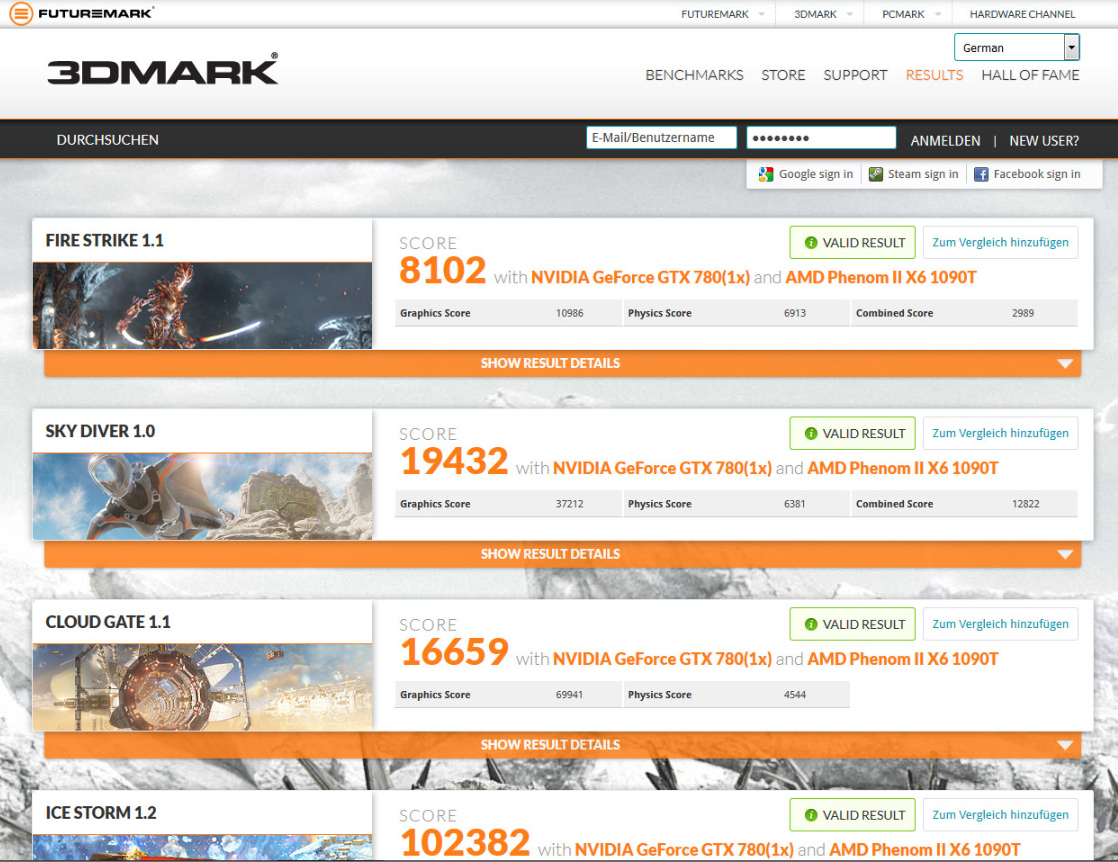1118x862 pixels.
Task: Click the Sky Diver thumbnail image
Action: (x=202, y=496)
